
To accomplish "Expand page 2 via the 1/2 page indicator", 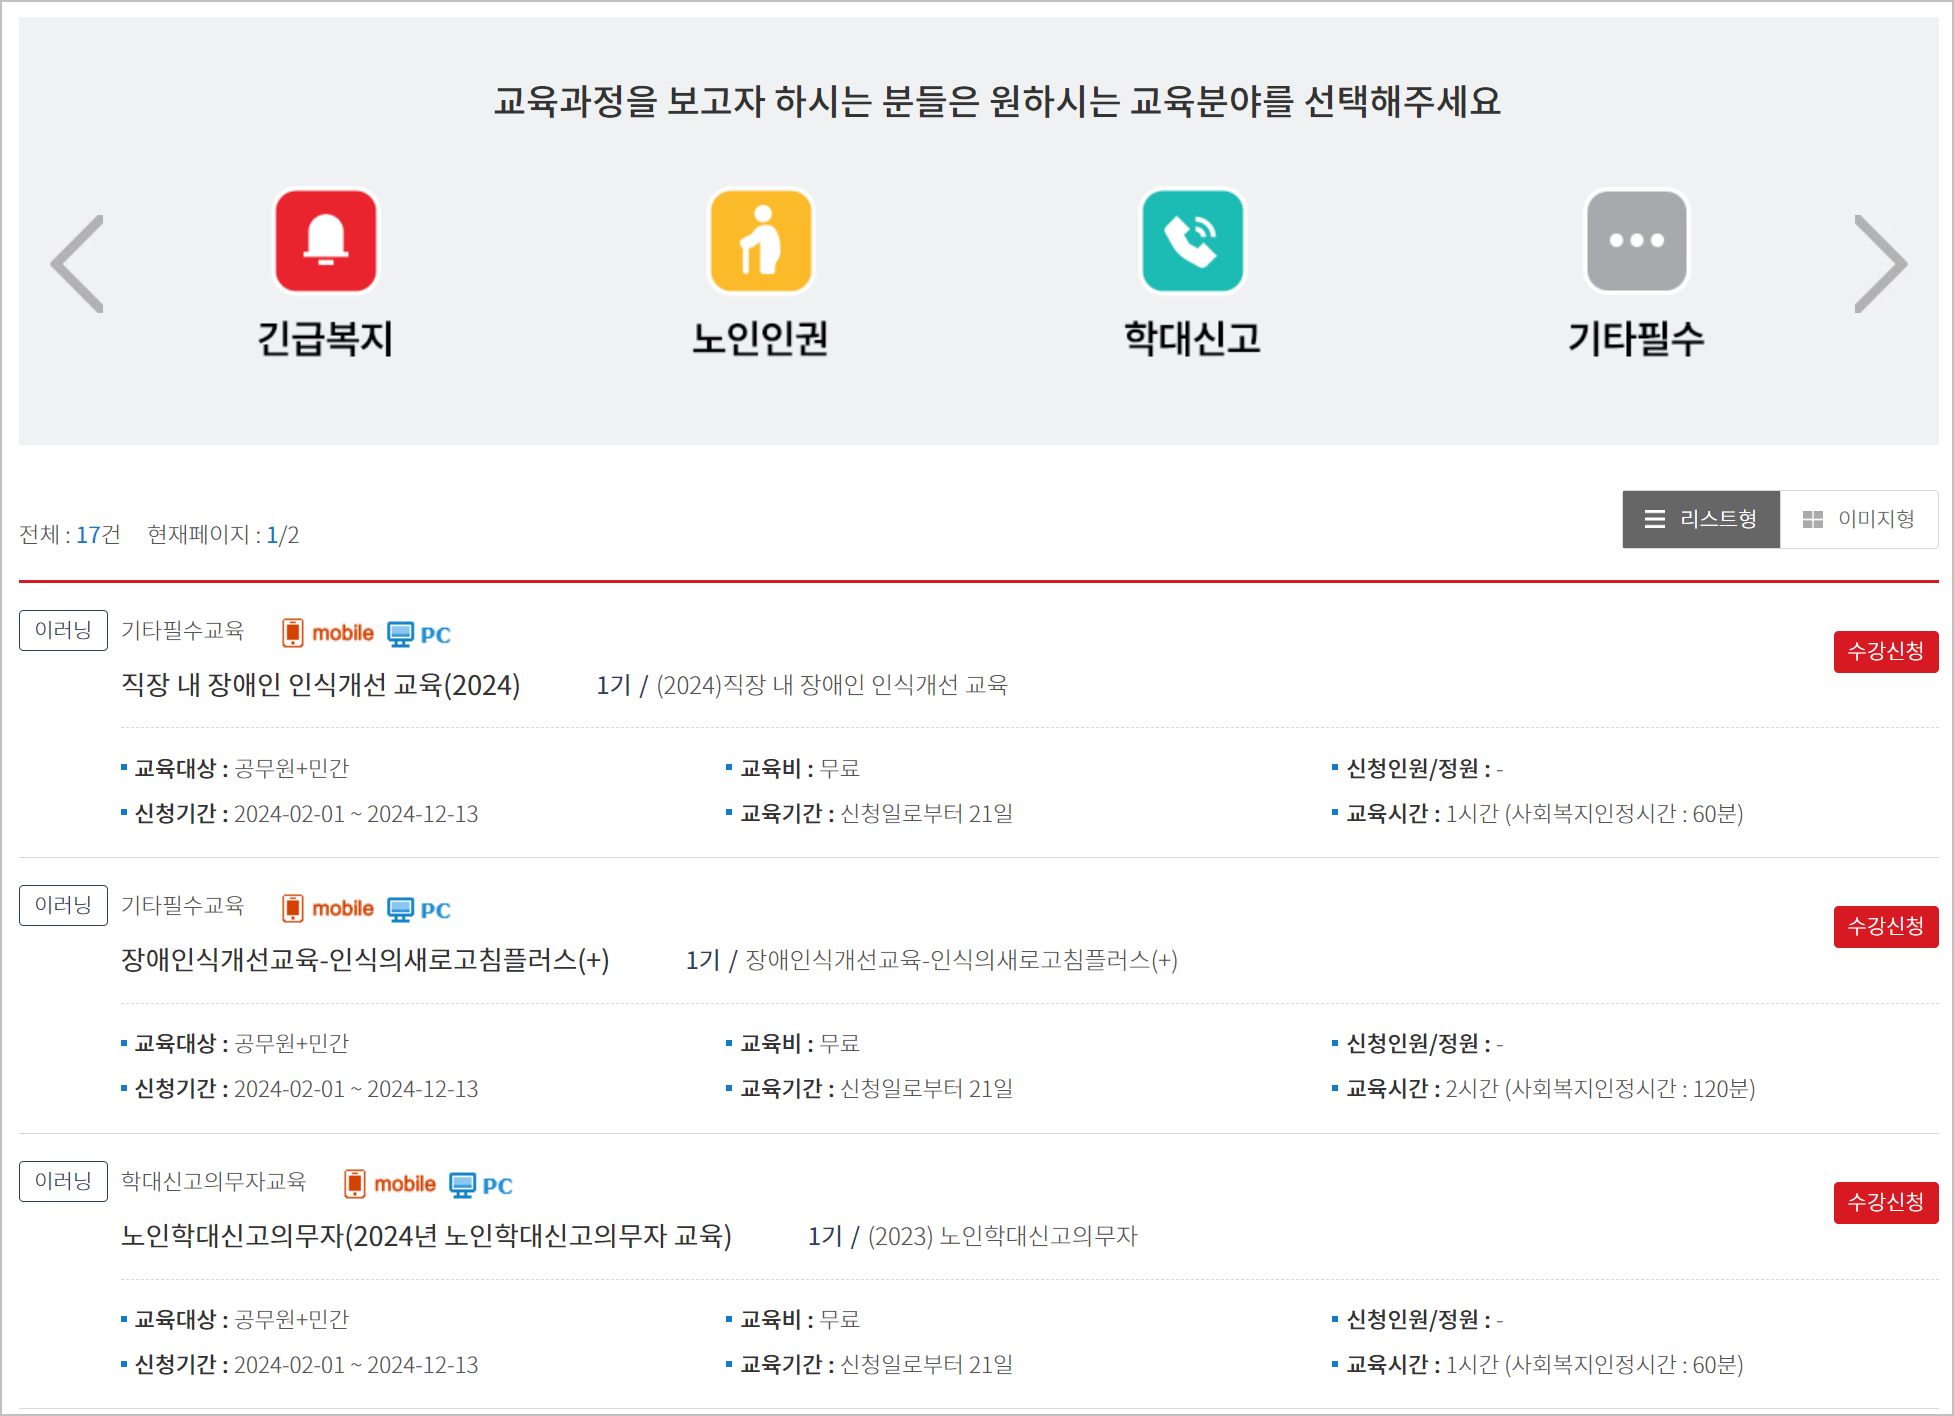I will click(x=281, y=535).
